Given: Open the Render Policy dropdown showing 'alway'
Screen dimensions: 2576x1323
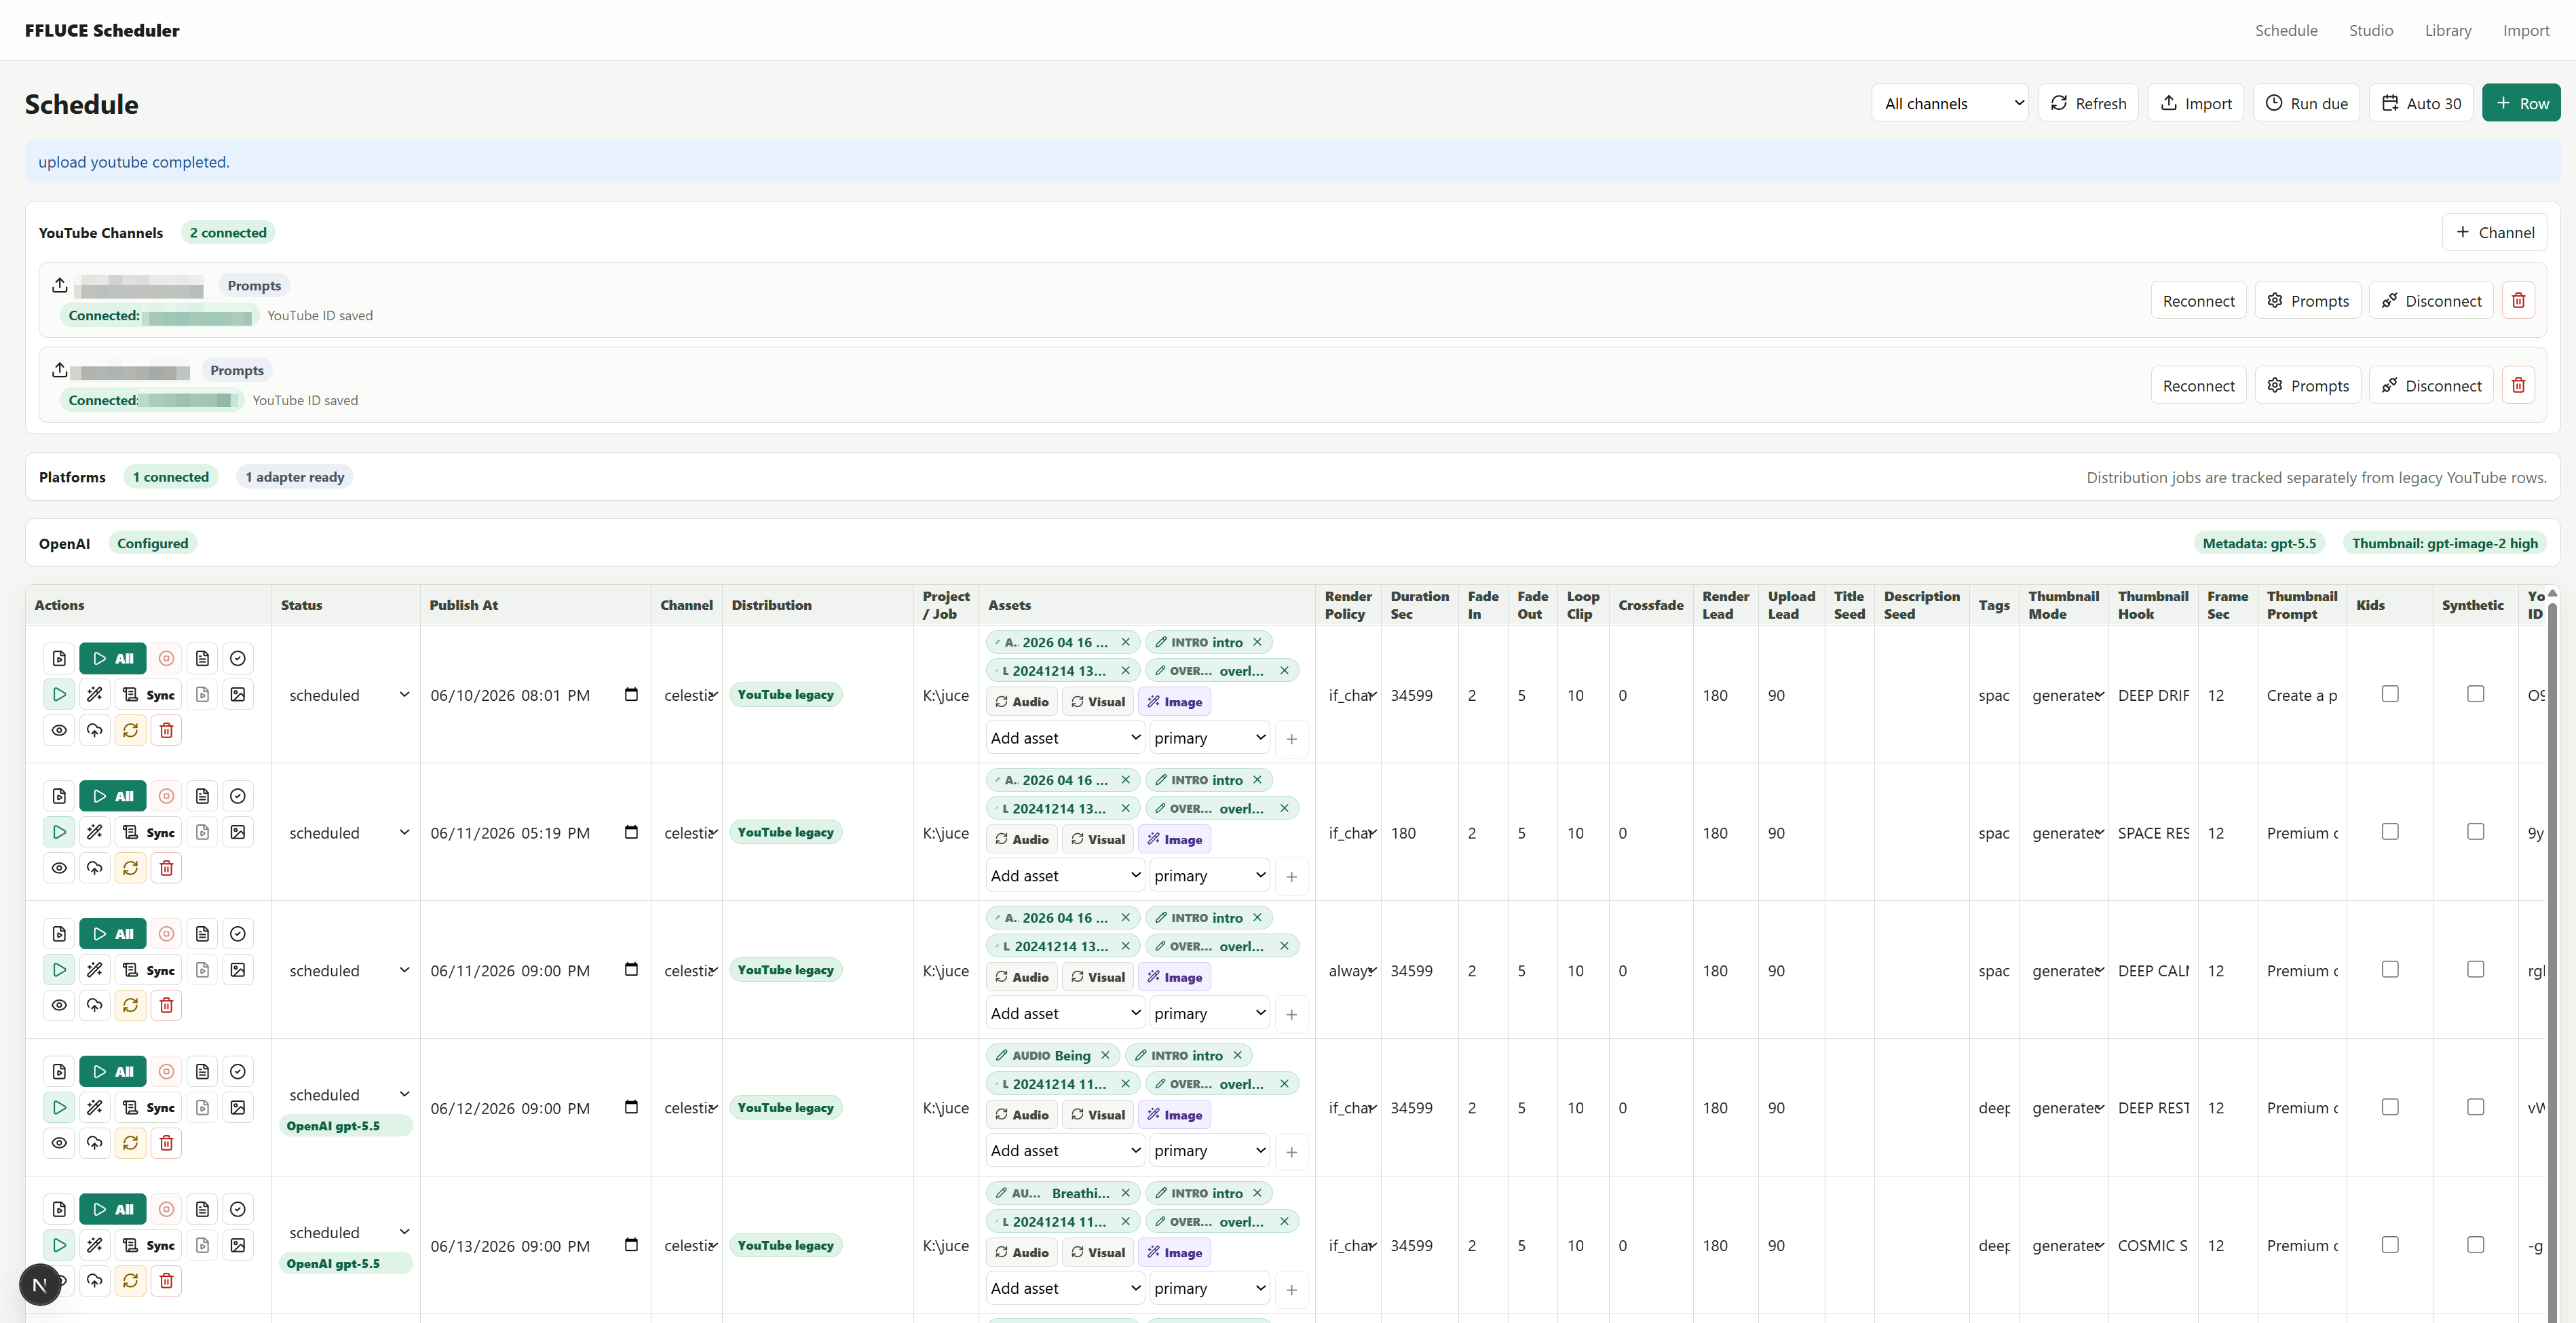Looking at the screenshot, I should (1350, 970).
